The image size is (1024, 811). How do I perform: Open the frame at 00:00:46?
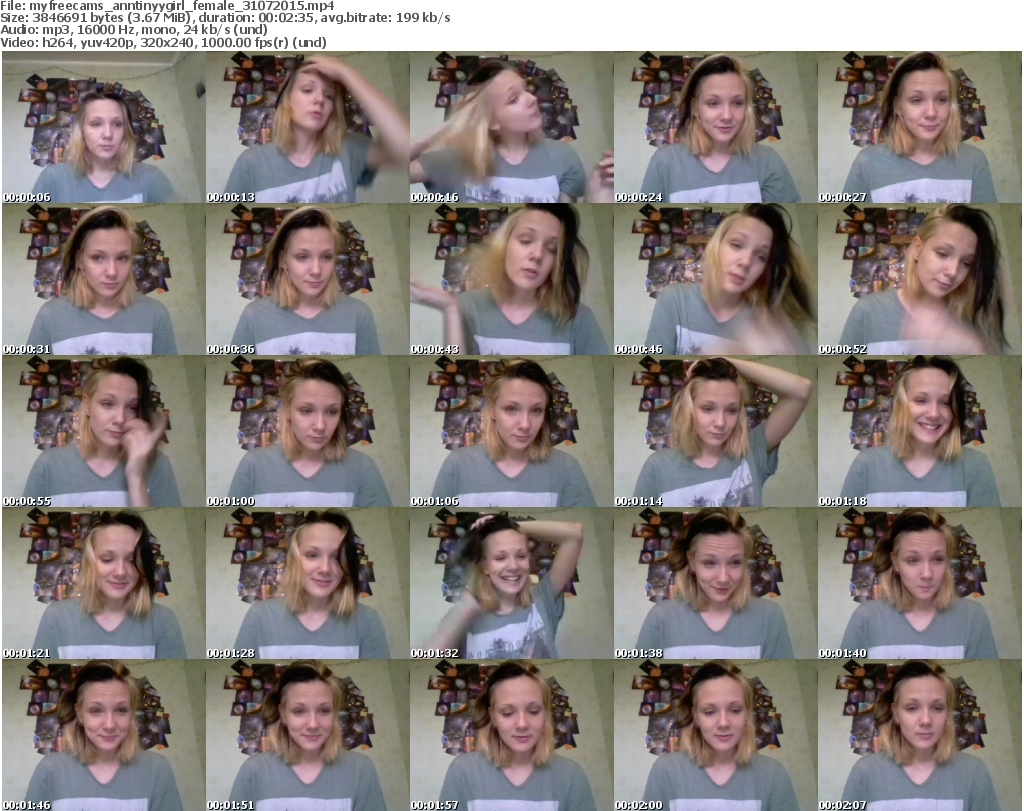[x=715, y=279]
